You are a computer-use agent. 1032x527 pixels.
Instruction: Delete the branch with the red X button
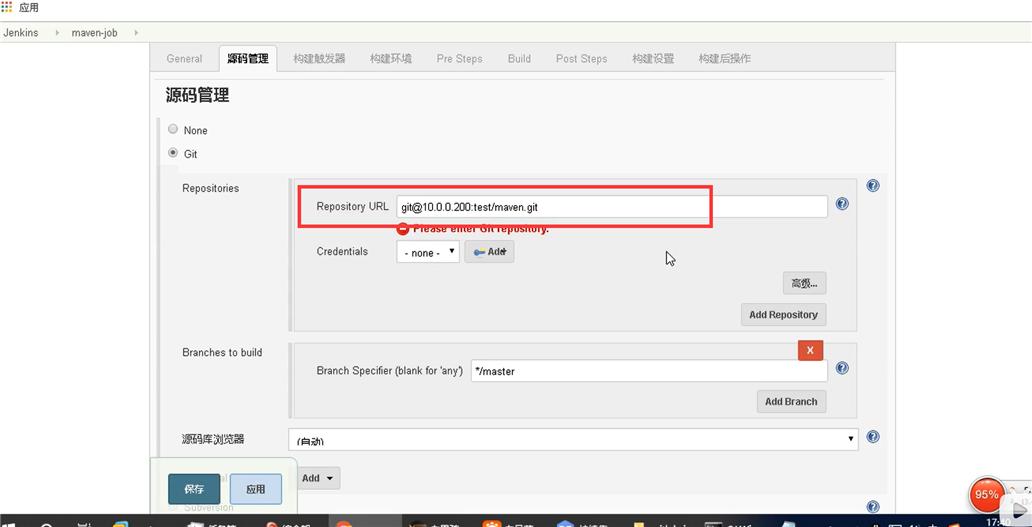(x=810, y=350)
